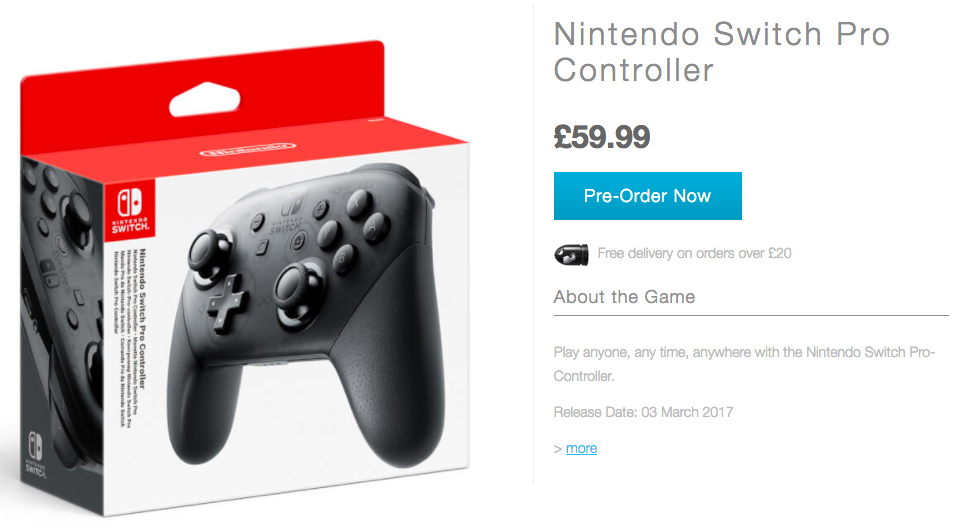This screenshot has width=964, height=532.
Task: Click the Release Date 03 March 2017 line
Action: tap(643, 412)
